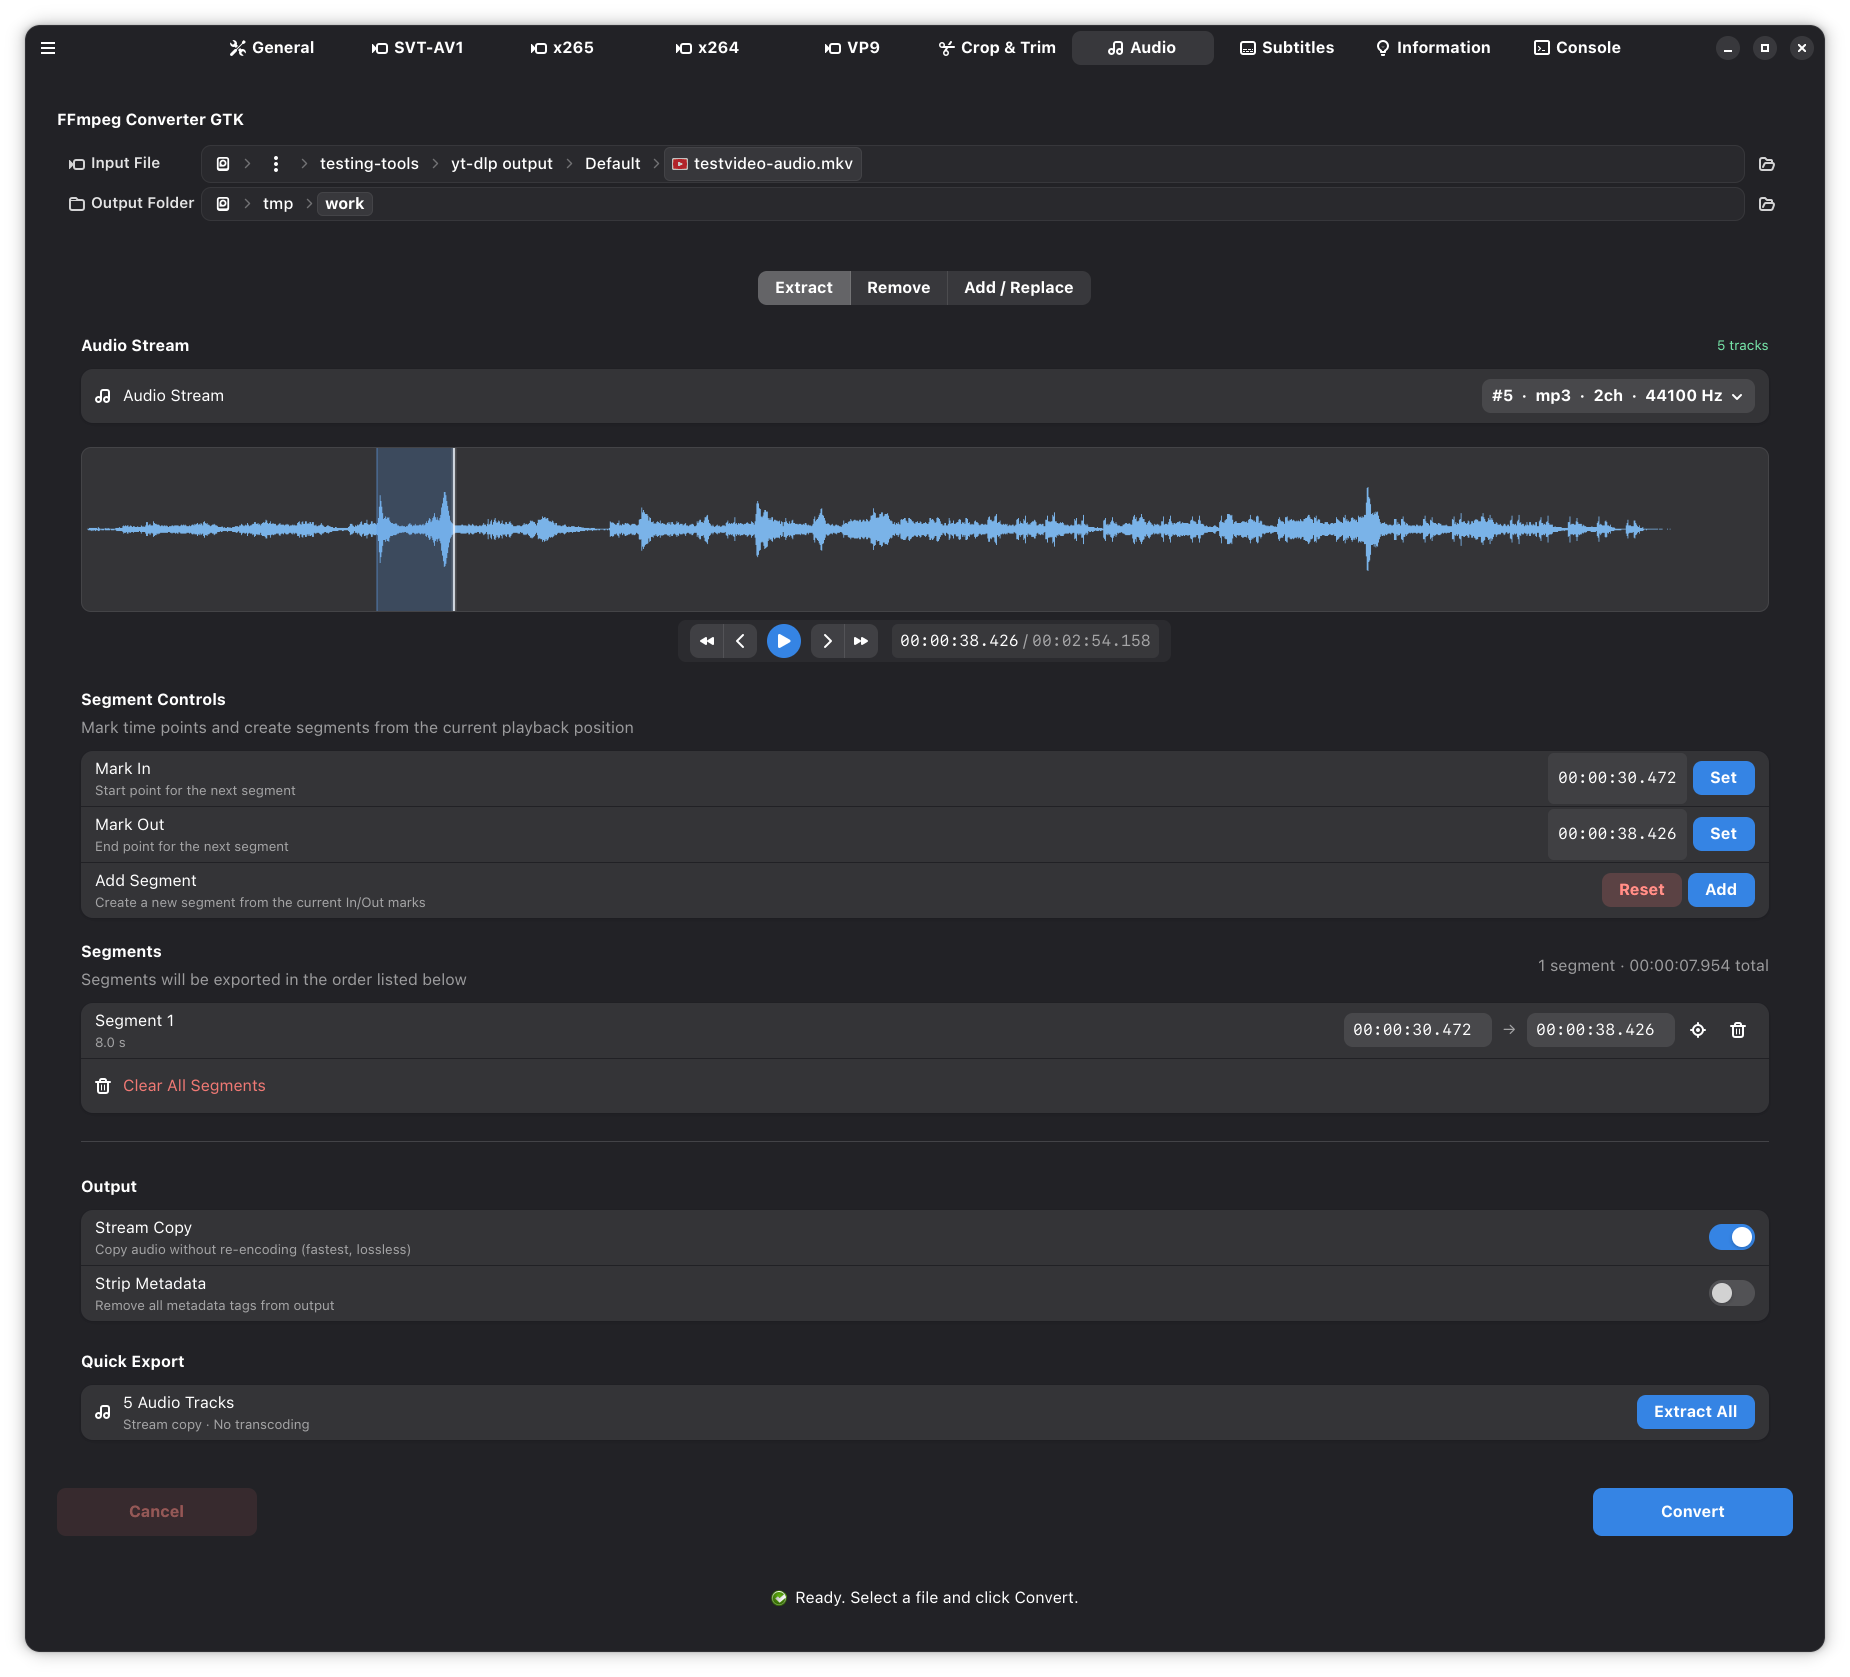Edit the Mark Out time field
The image size is (1850, 1677).
[x=1617, y=834]
